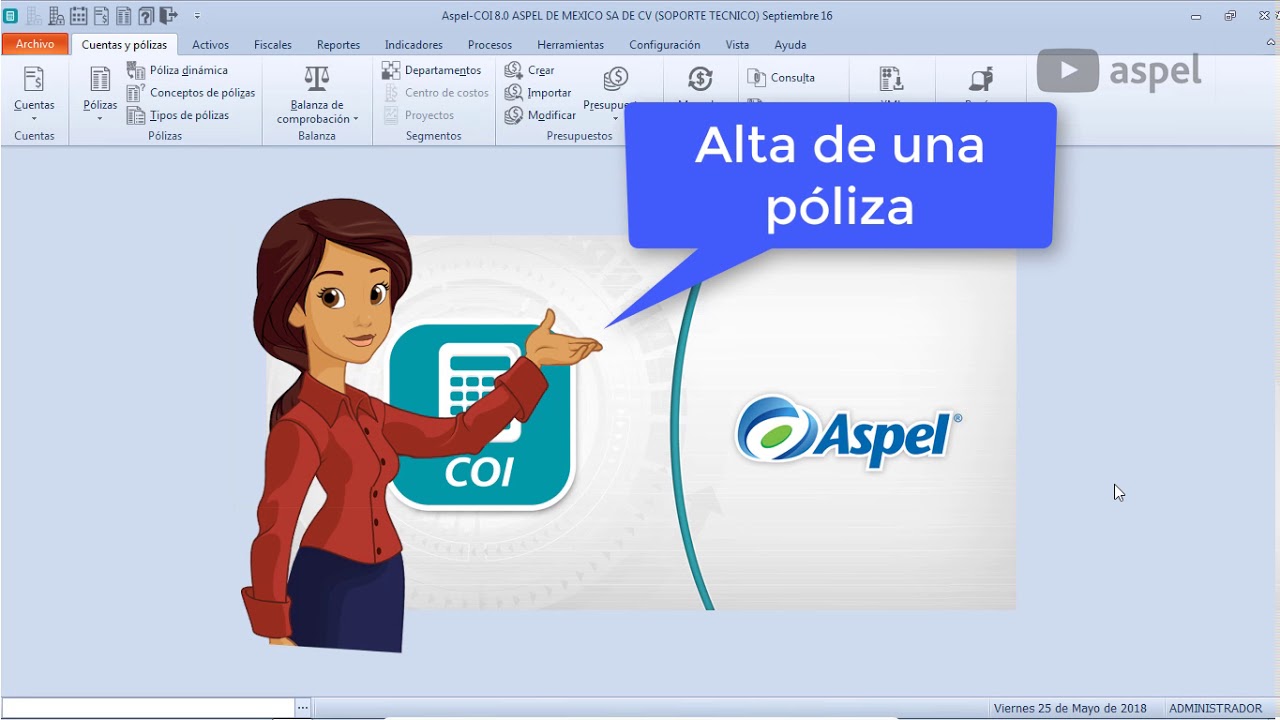Click the date 'Viernes 25 de Mayo de 2018'
The image size is (1280, 720).
[1070, 708]
